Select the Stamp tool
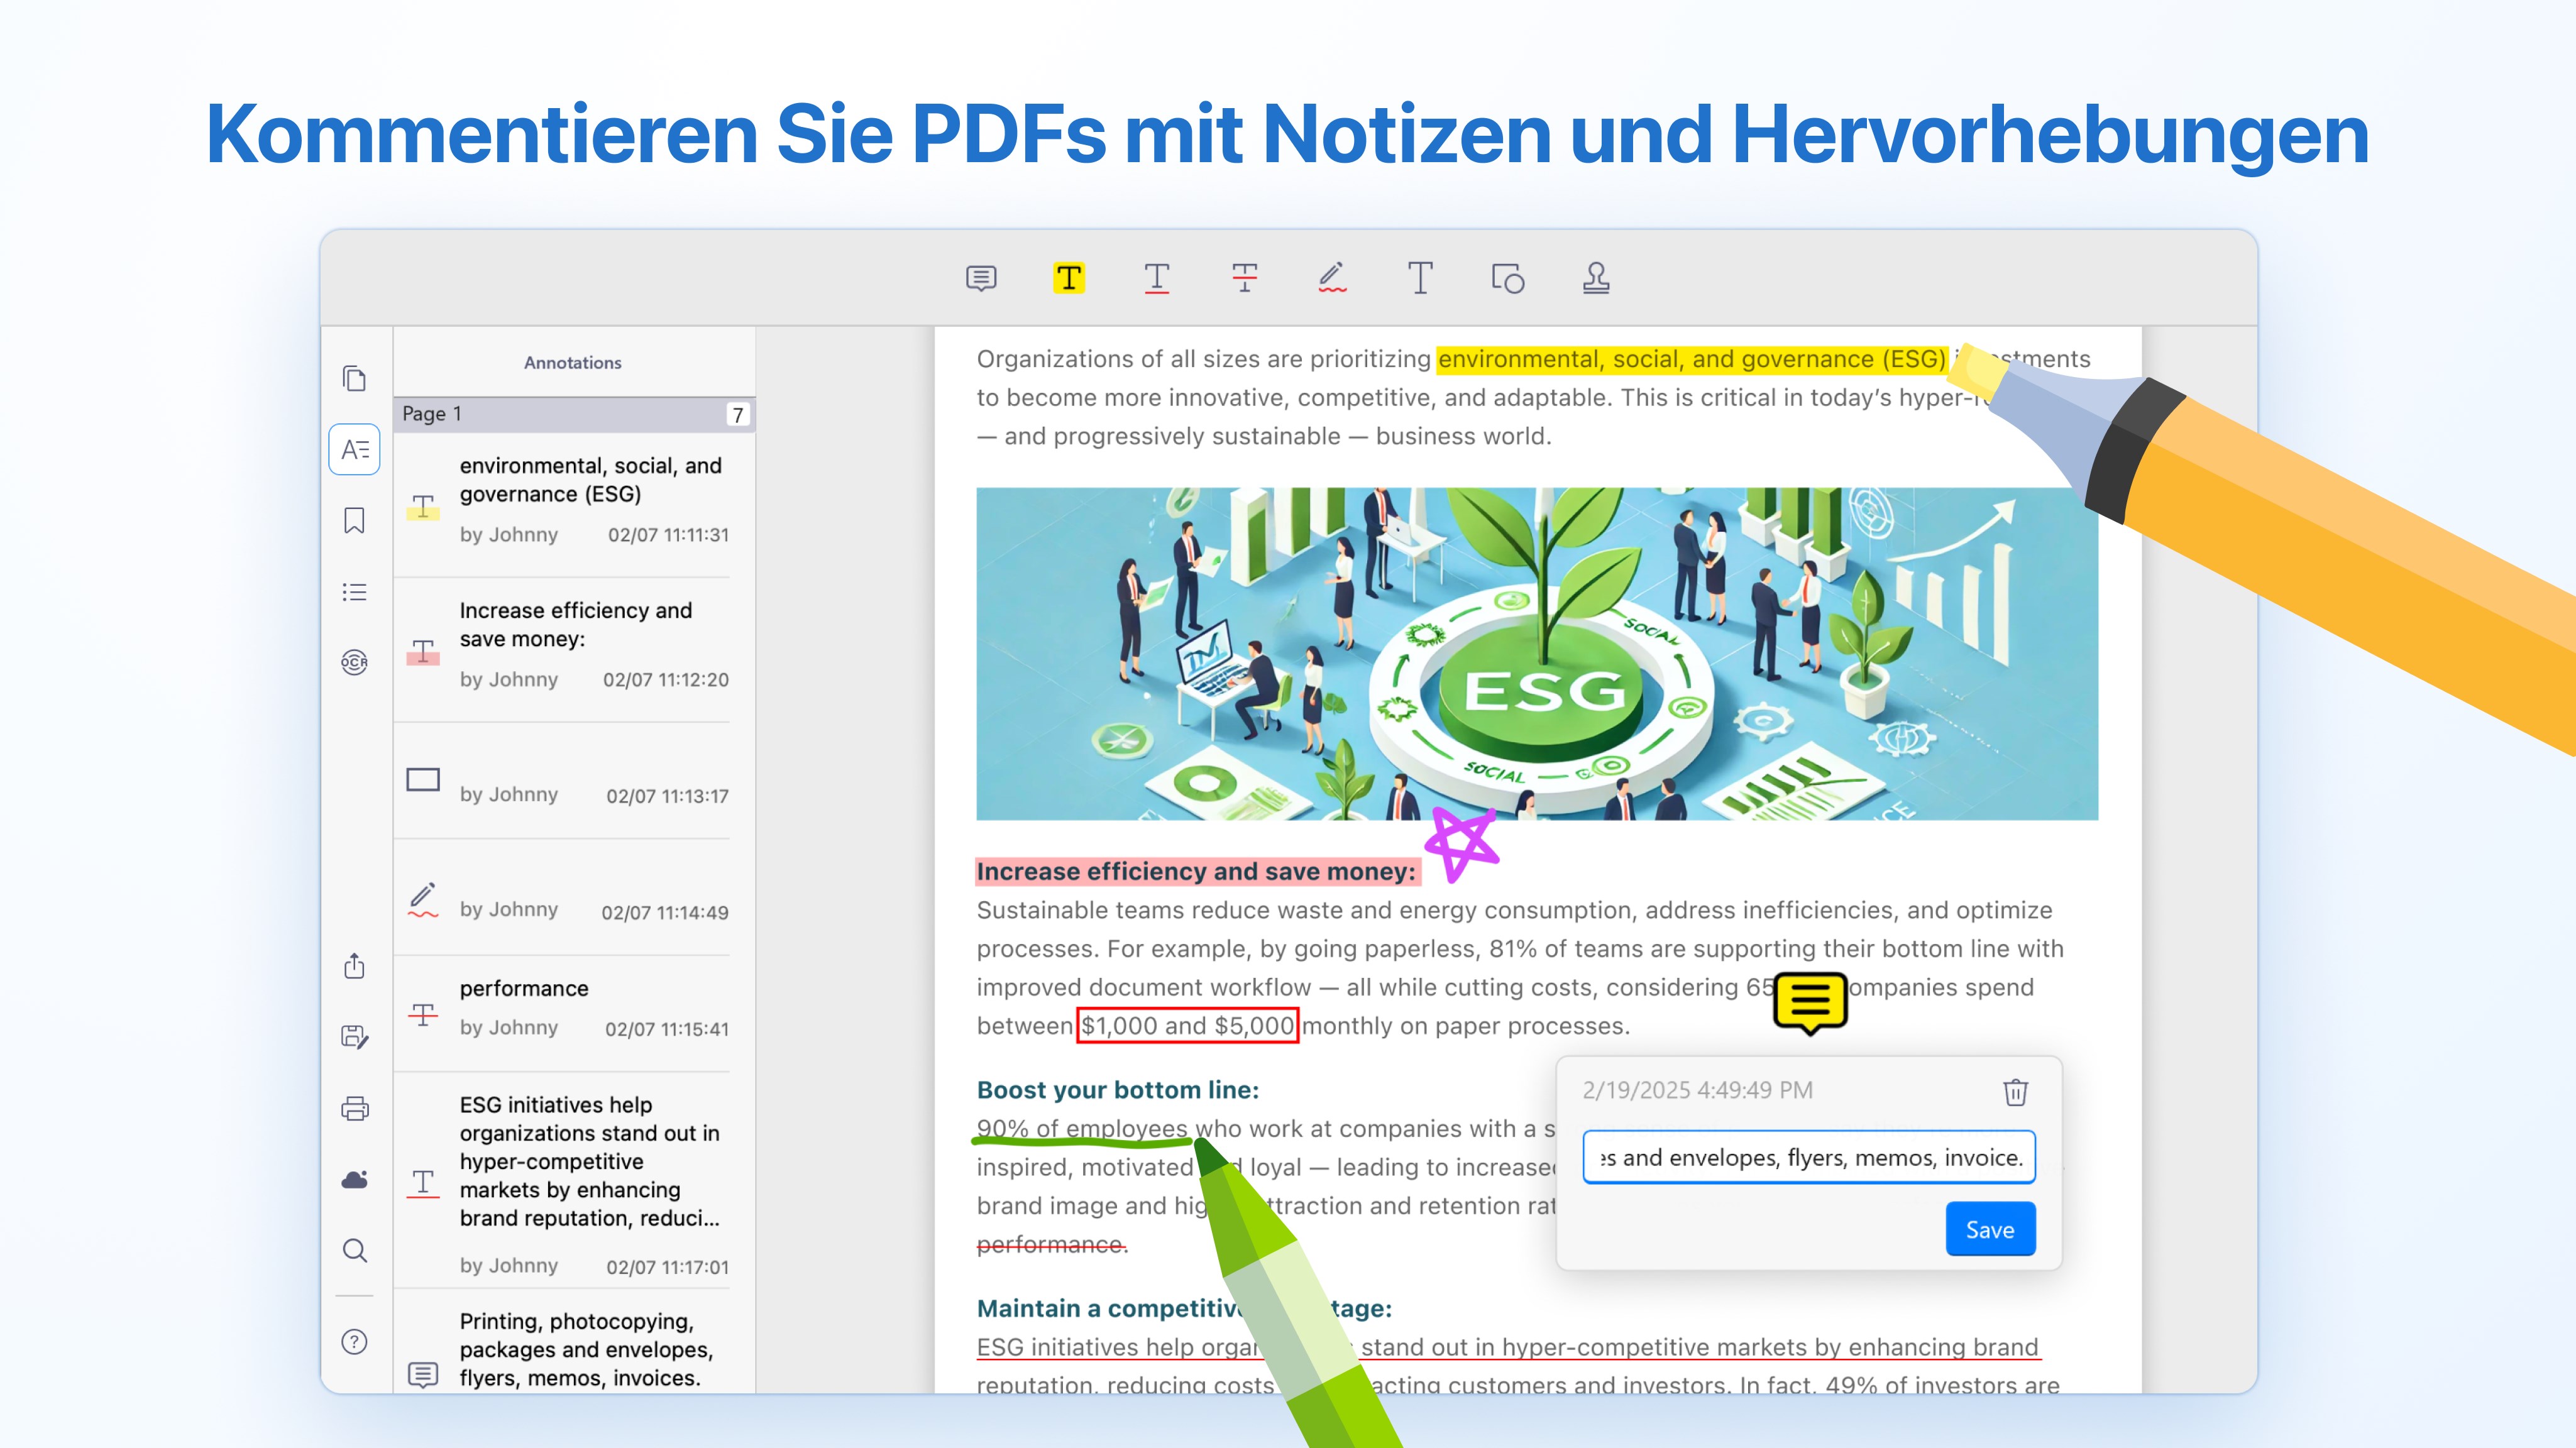Screen dimensions: 2576x1448 [1596, 278]
